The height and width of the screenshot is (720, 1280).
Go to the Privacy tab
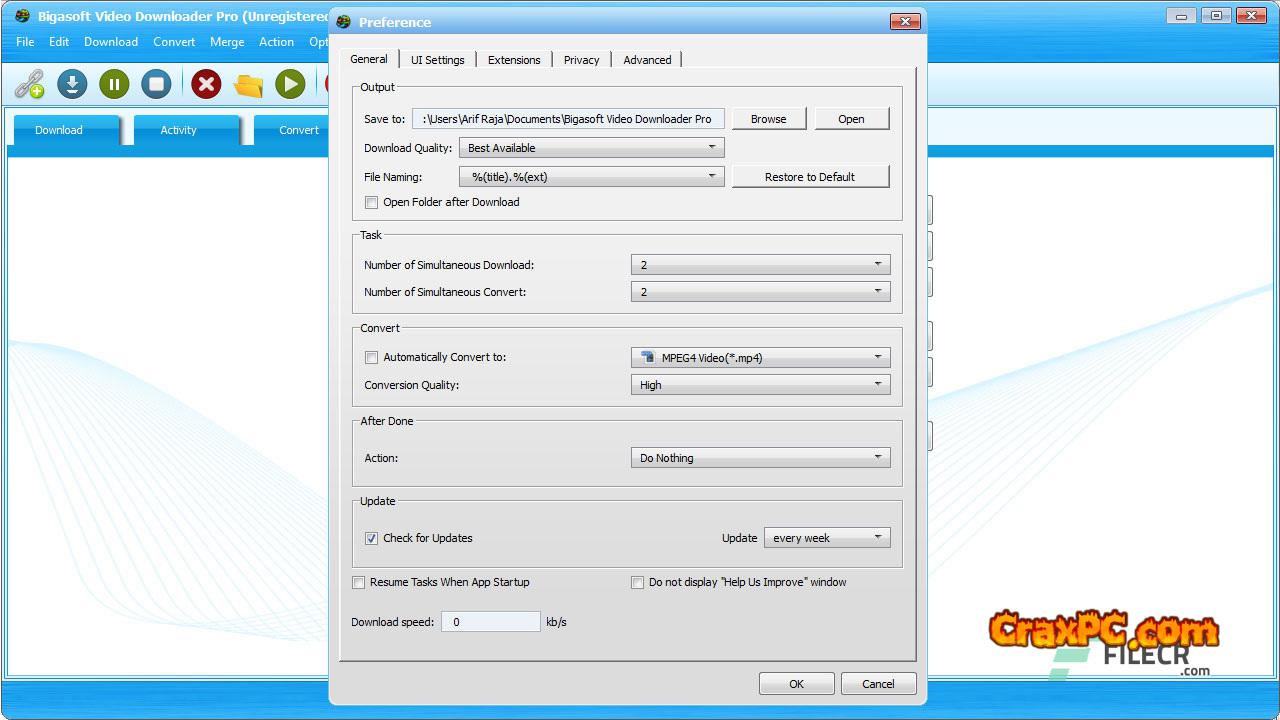[581, 60]
